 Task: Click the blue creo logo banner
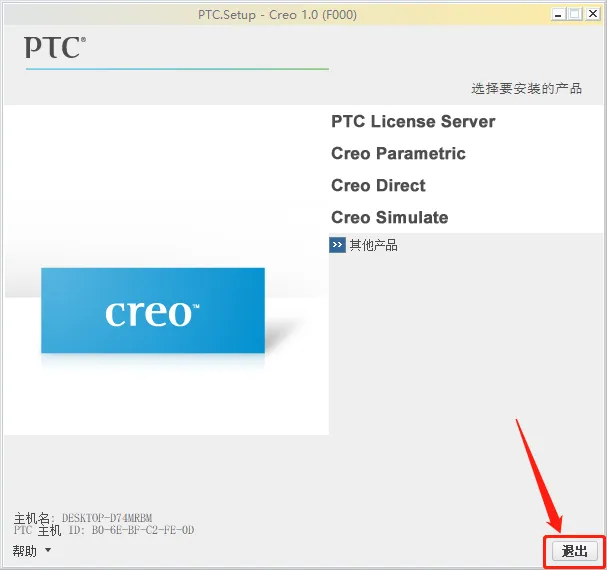click(153, 311)
